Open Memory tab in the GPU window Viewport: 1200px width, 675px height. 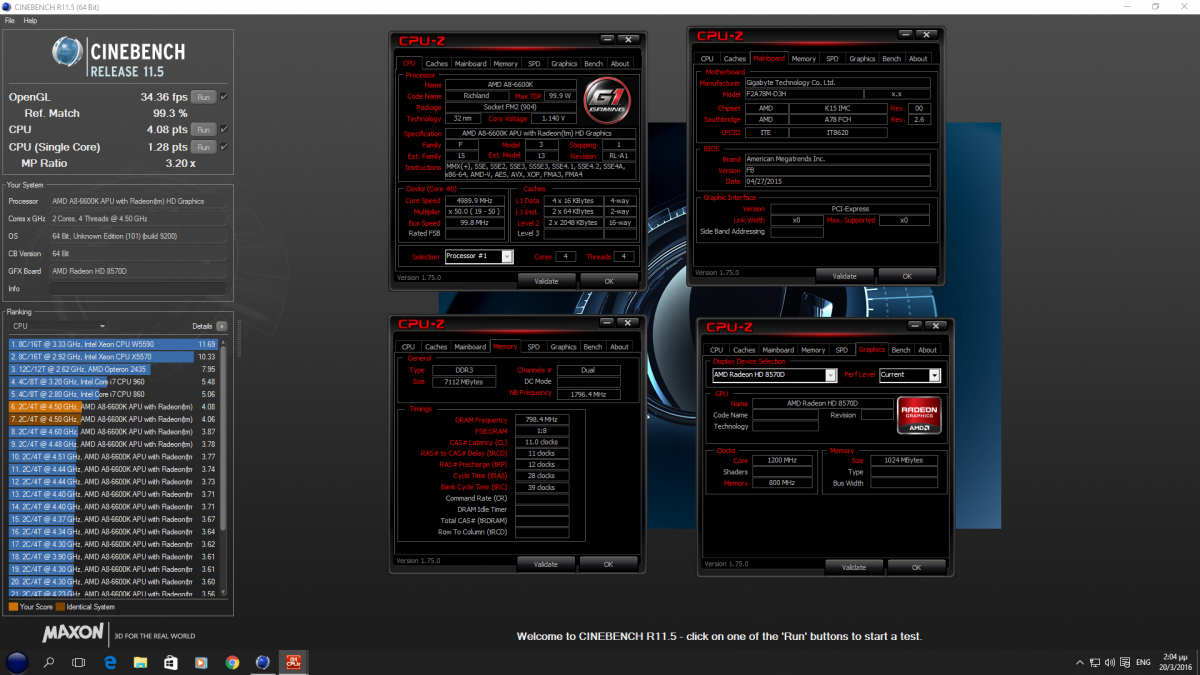[813, 350]
